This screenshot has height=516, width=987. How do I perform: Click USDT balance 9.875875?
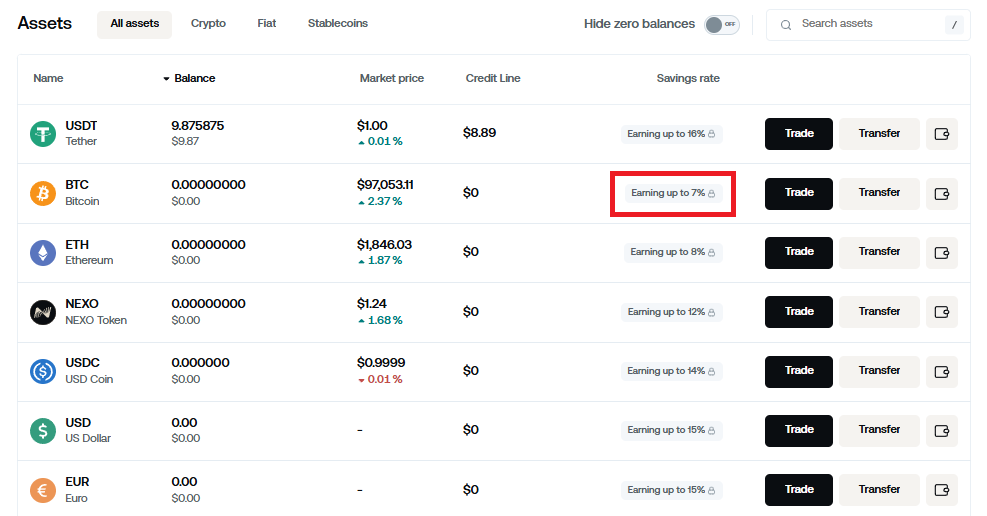pos(198,126)
